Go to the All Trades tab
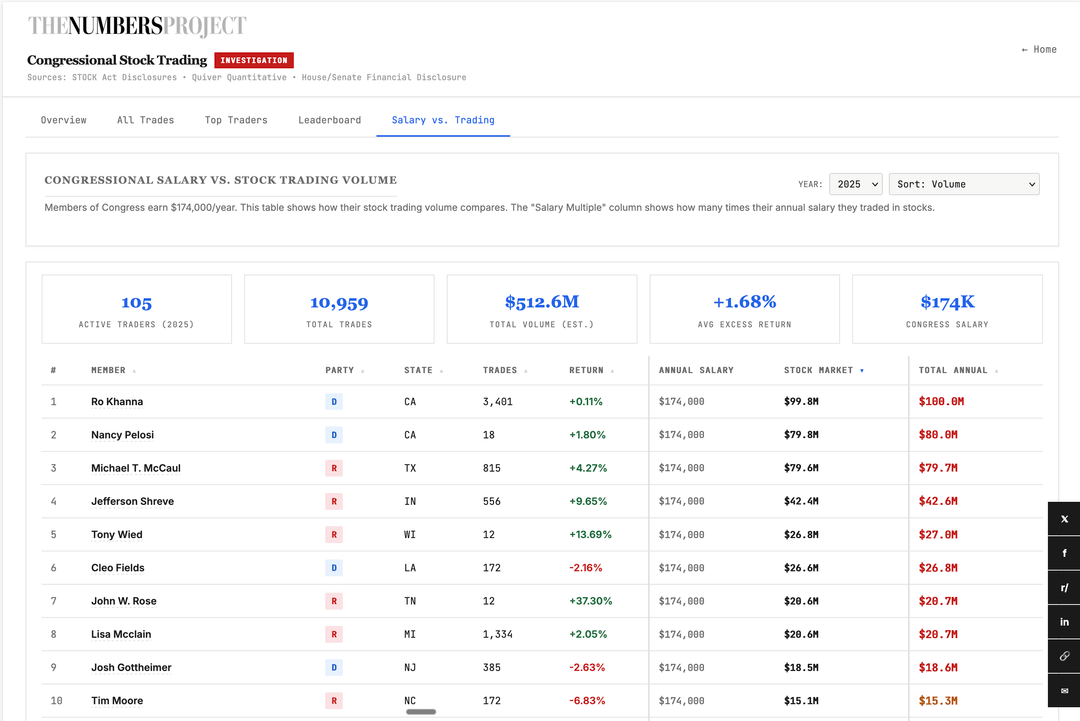Viewport: 1080px width, 721px height. (x=145, y=120)
